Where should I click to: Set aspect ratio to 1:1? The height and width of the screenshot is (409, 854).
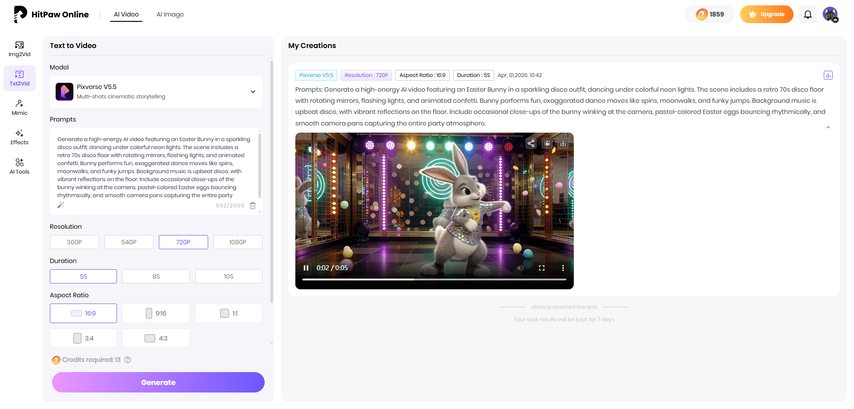pos(229,313)
